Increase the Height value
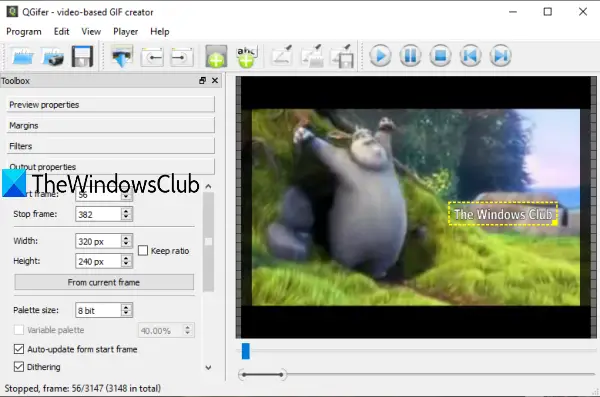 [x=126, y=258]
